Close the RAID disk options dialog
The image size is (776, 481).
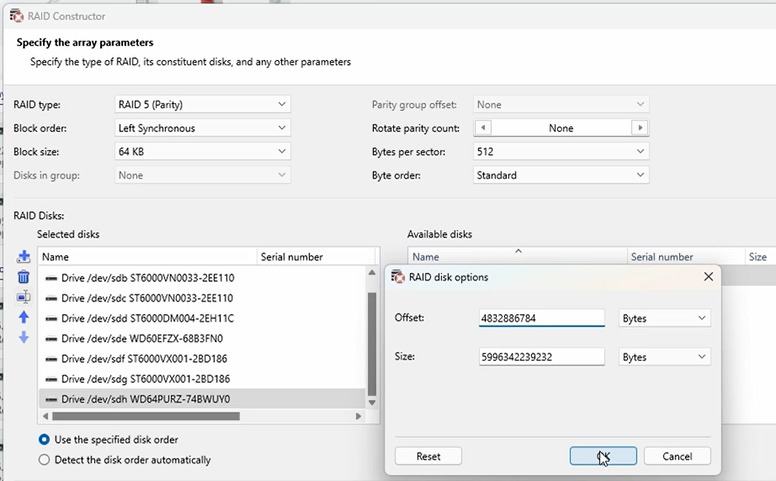(708, 277)
